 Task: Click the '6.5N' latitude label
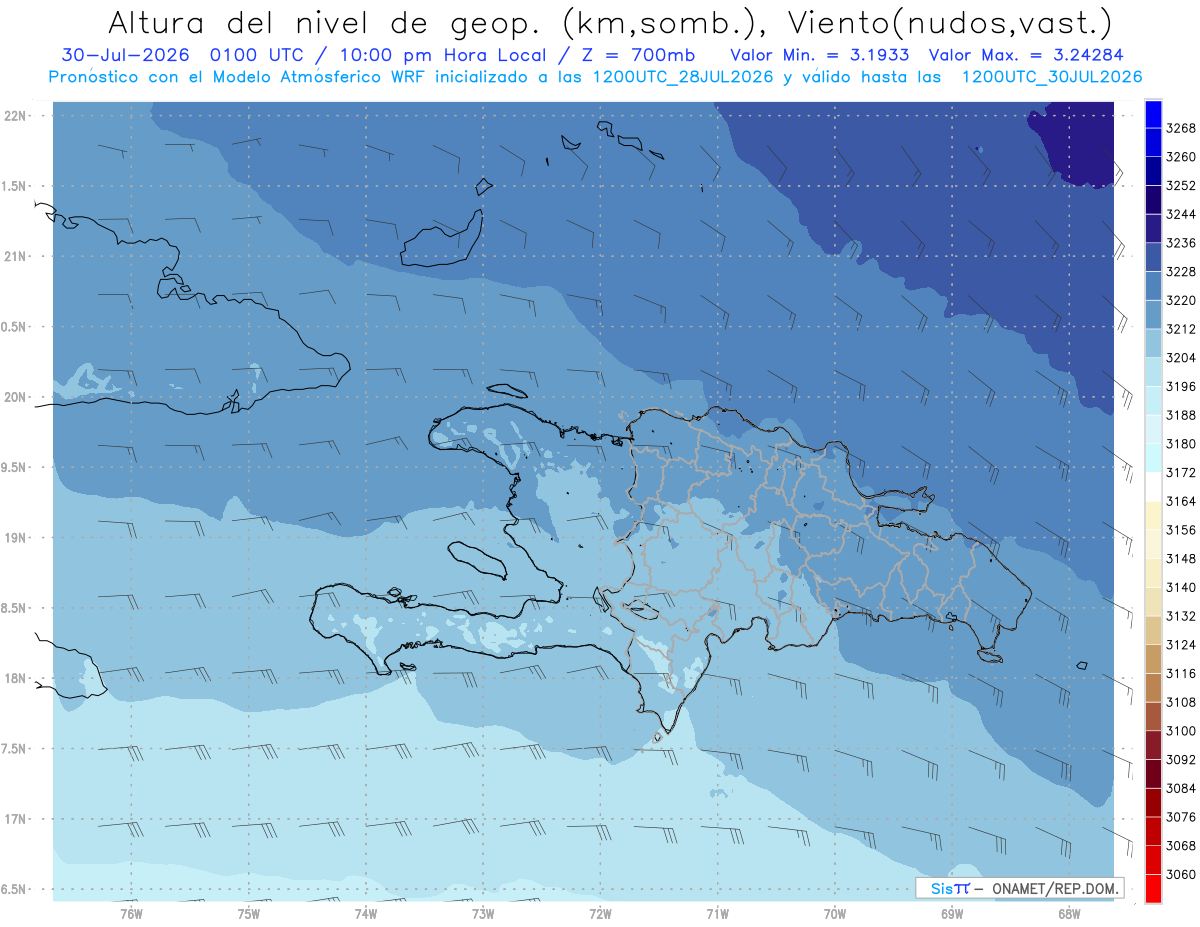[x=15, y=890]
